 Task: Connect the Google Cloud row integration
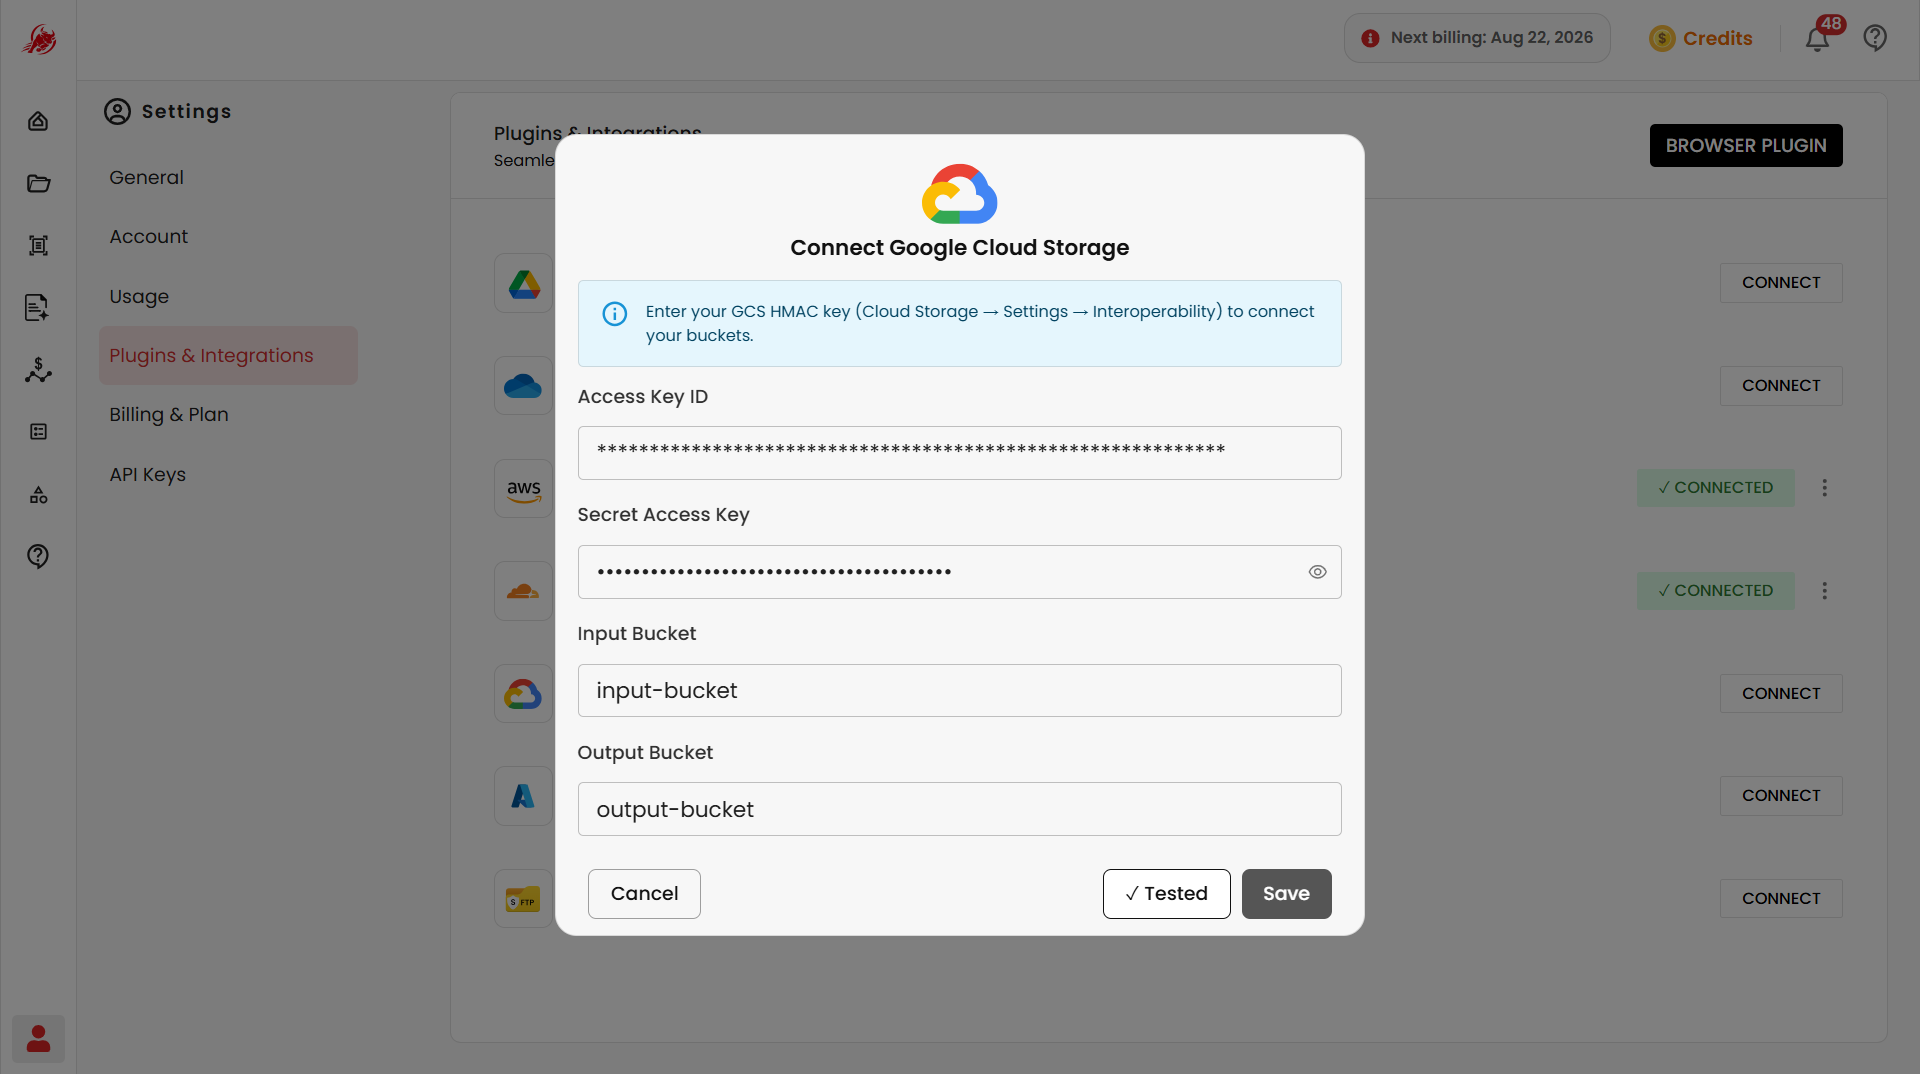pos(1781,694)
